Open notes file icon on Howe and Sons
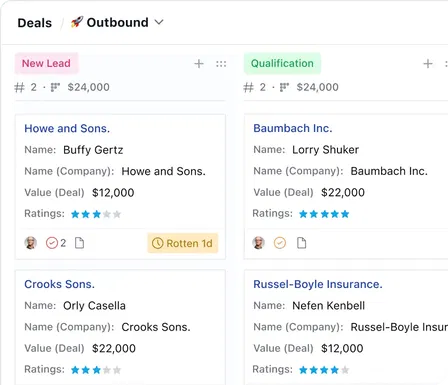This screenshot has height=385, width=448. point(79,243)
